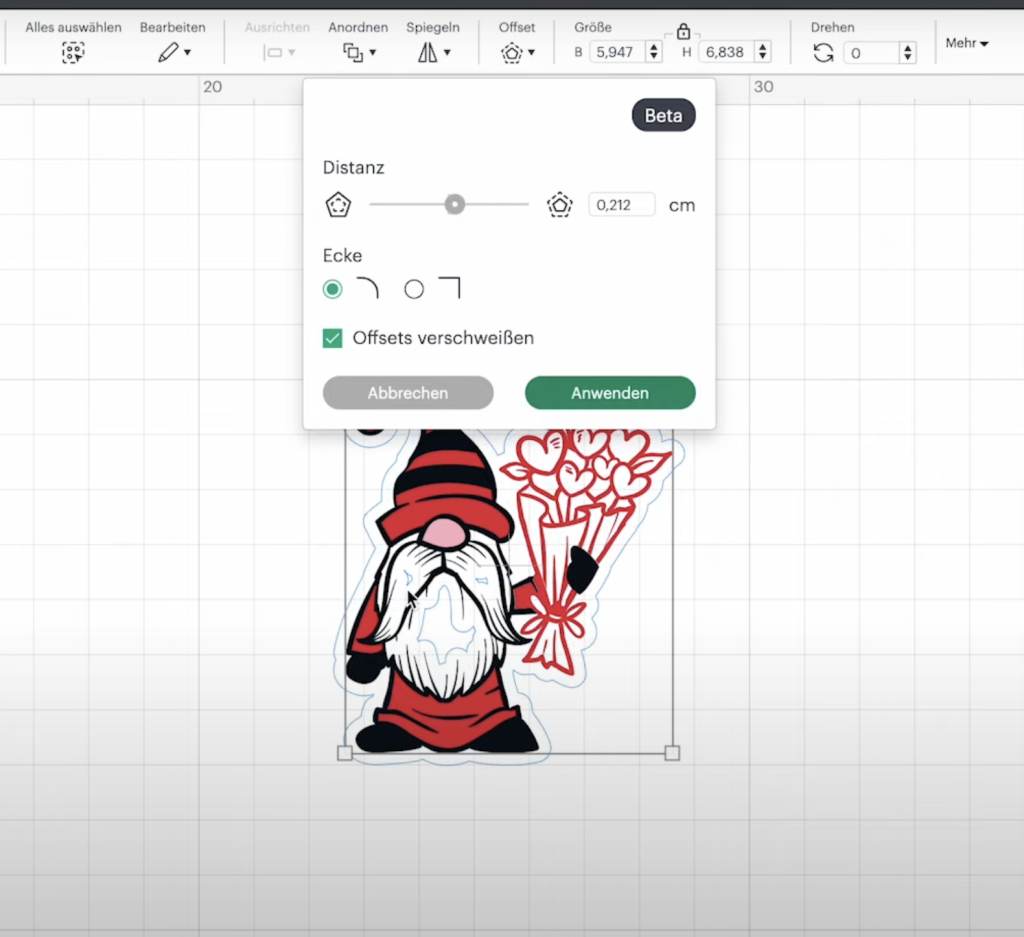Click the larger offset icon beside slider
1024x937 pixels.
(x=559, y=205)
